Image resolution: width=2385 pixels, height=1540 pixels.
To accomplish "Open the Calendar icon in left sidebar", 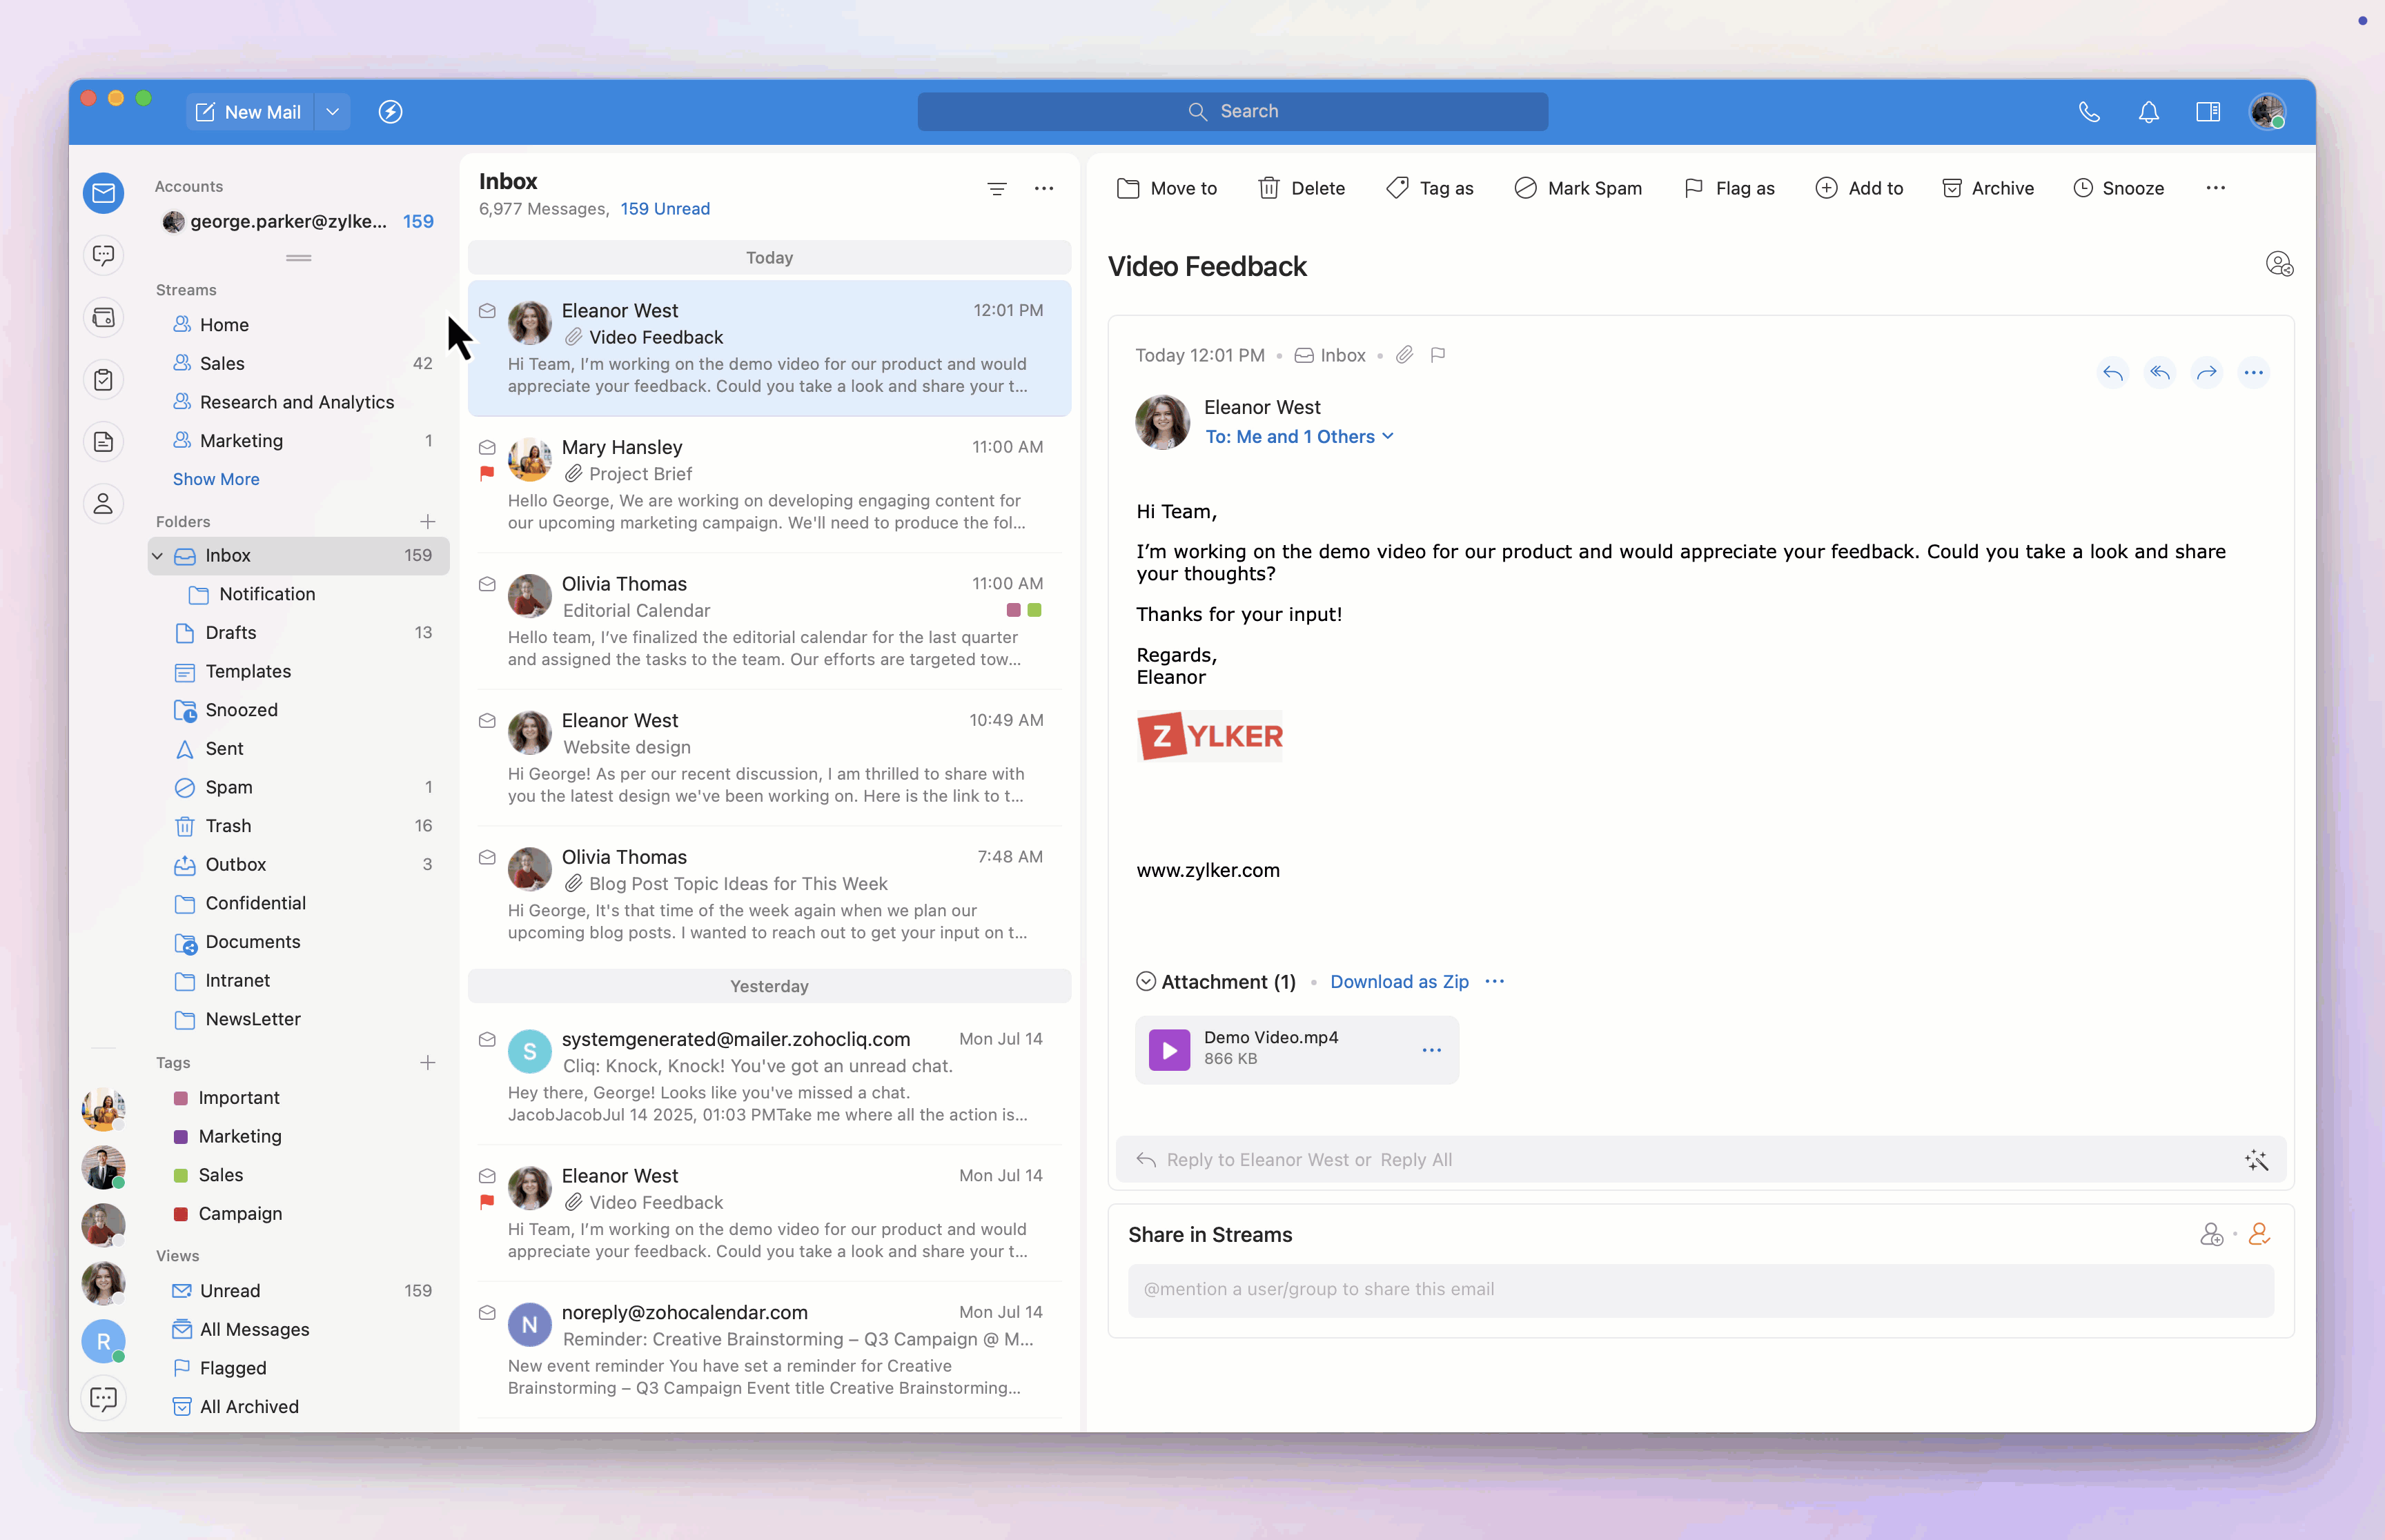I will click(103, 318).
